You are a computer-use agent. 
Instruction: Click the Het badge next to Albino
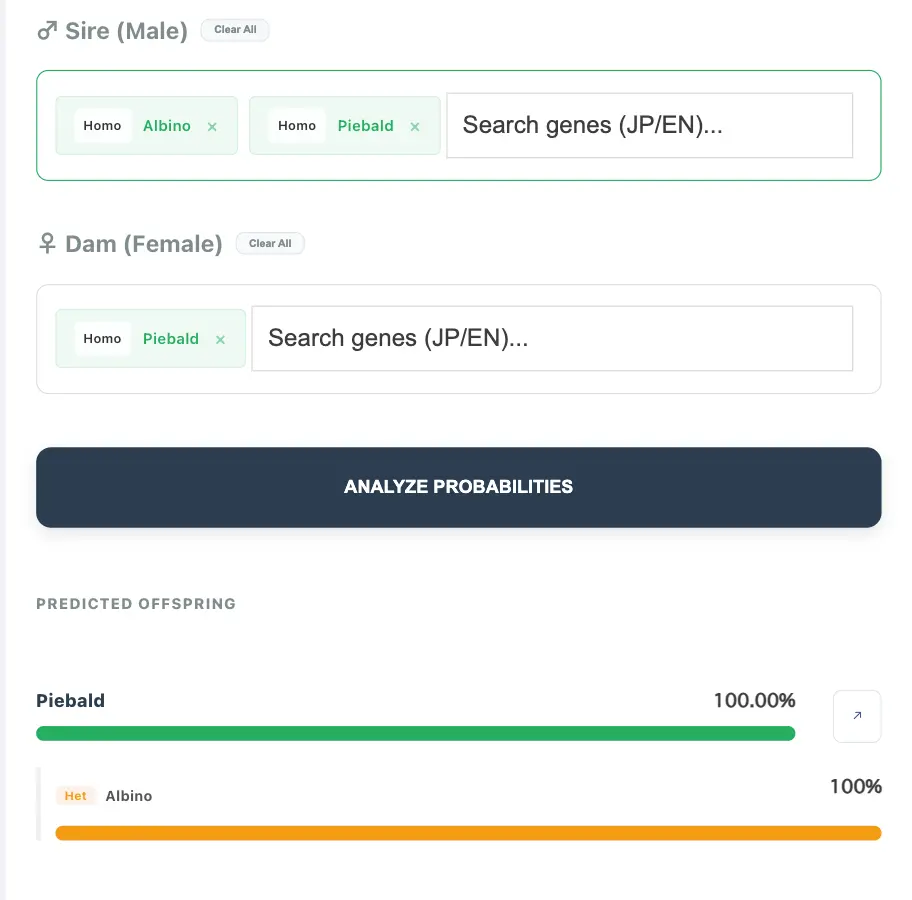coord(76,796)
